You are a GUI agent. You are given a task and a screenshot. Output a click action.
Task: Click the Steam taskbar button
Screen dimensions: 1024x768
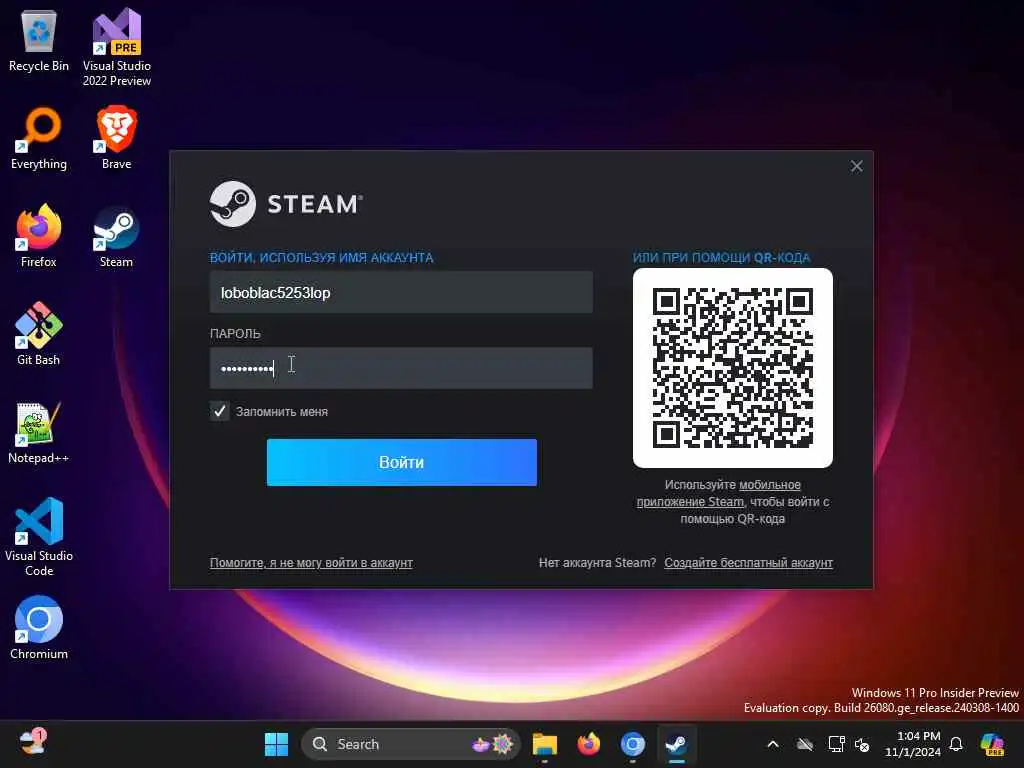(x=676, y=744)
